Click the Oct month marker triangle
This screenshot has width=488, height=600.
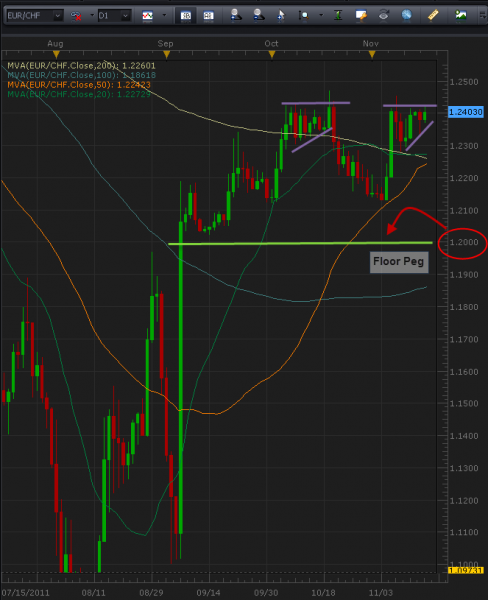[x=272, y=55]
